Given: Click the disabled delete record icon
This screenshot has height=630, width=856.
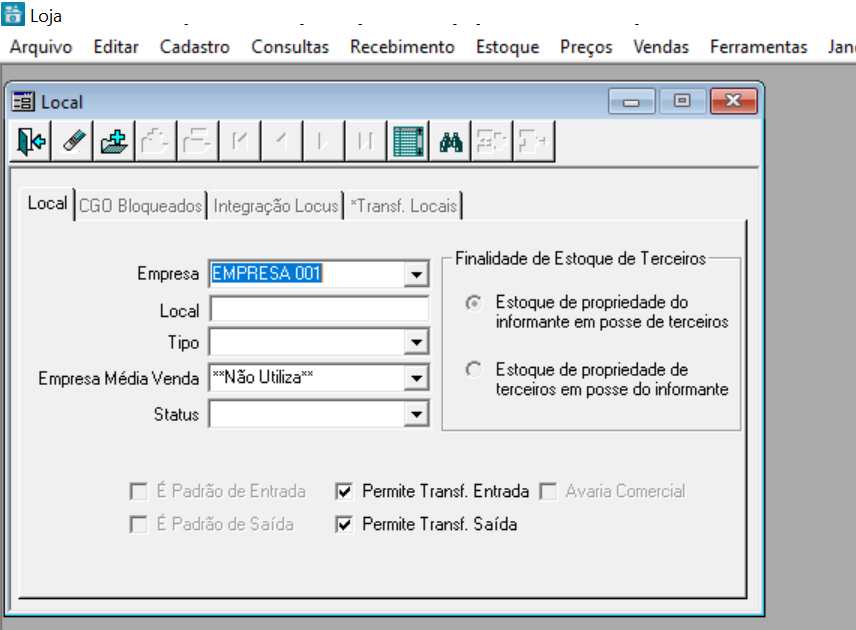Looking at the screenshot, I should (198, 141).
